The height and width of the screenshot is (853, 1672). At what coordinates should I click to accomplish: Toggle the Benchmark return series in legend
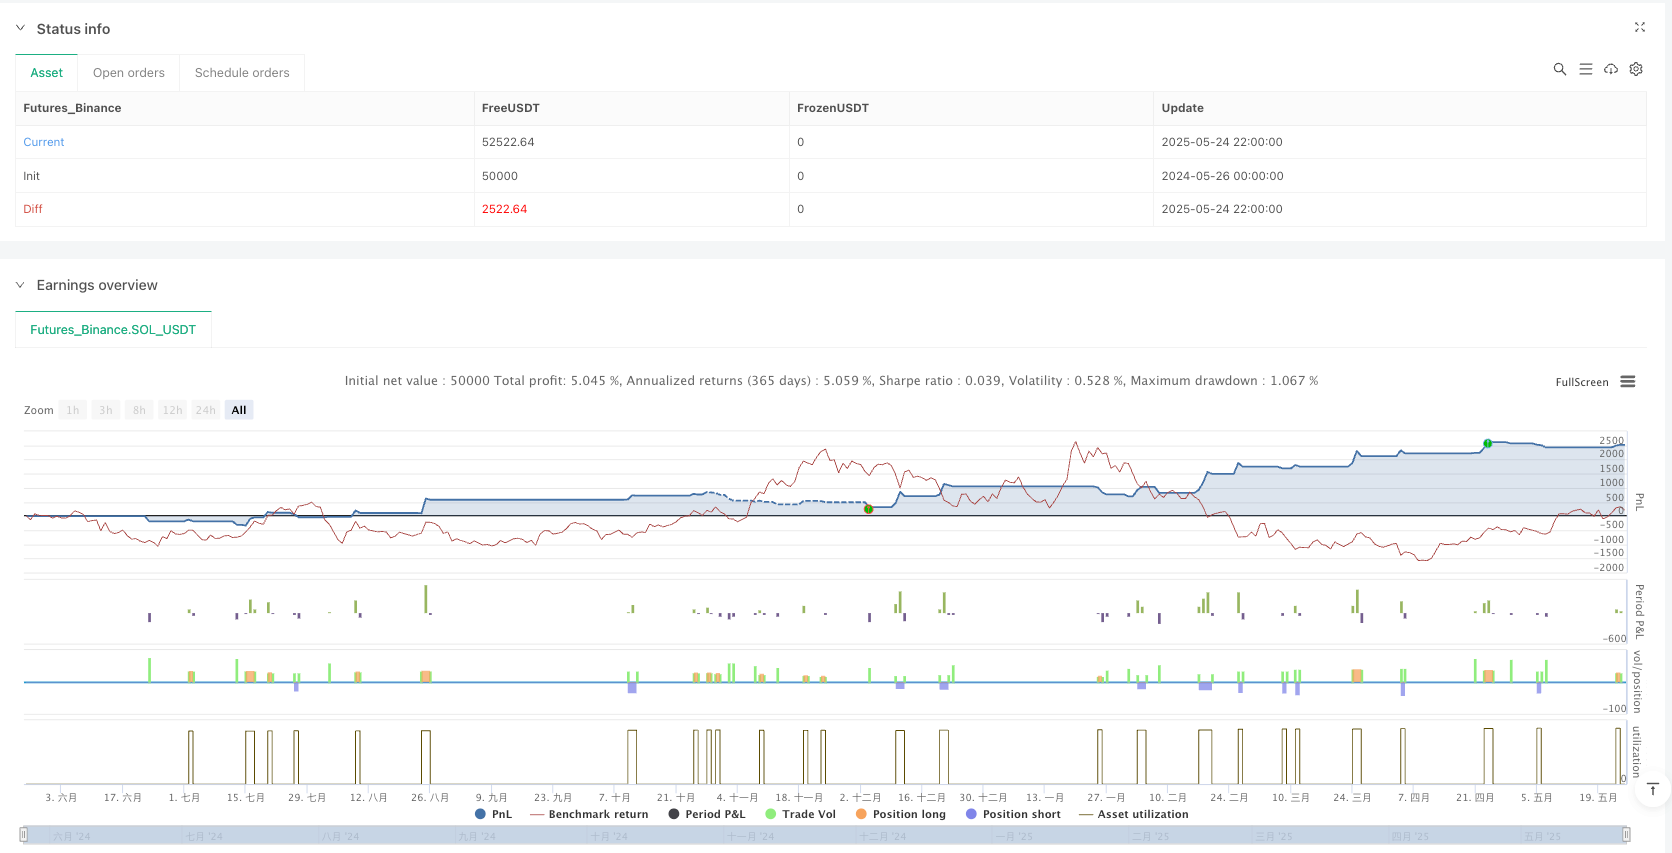(x=589, y=814)
